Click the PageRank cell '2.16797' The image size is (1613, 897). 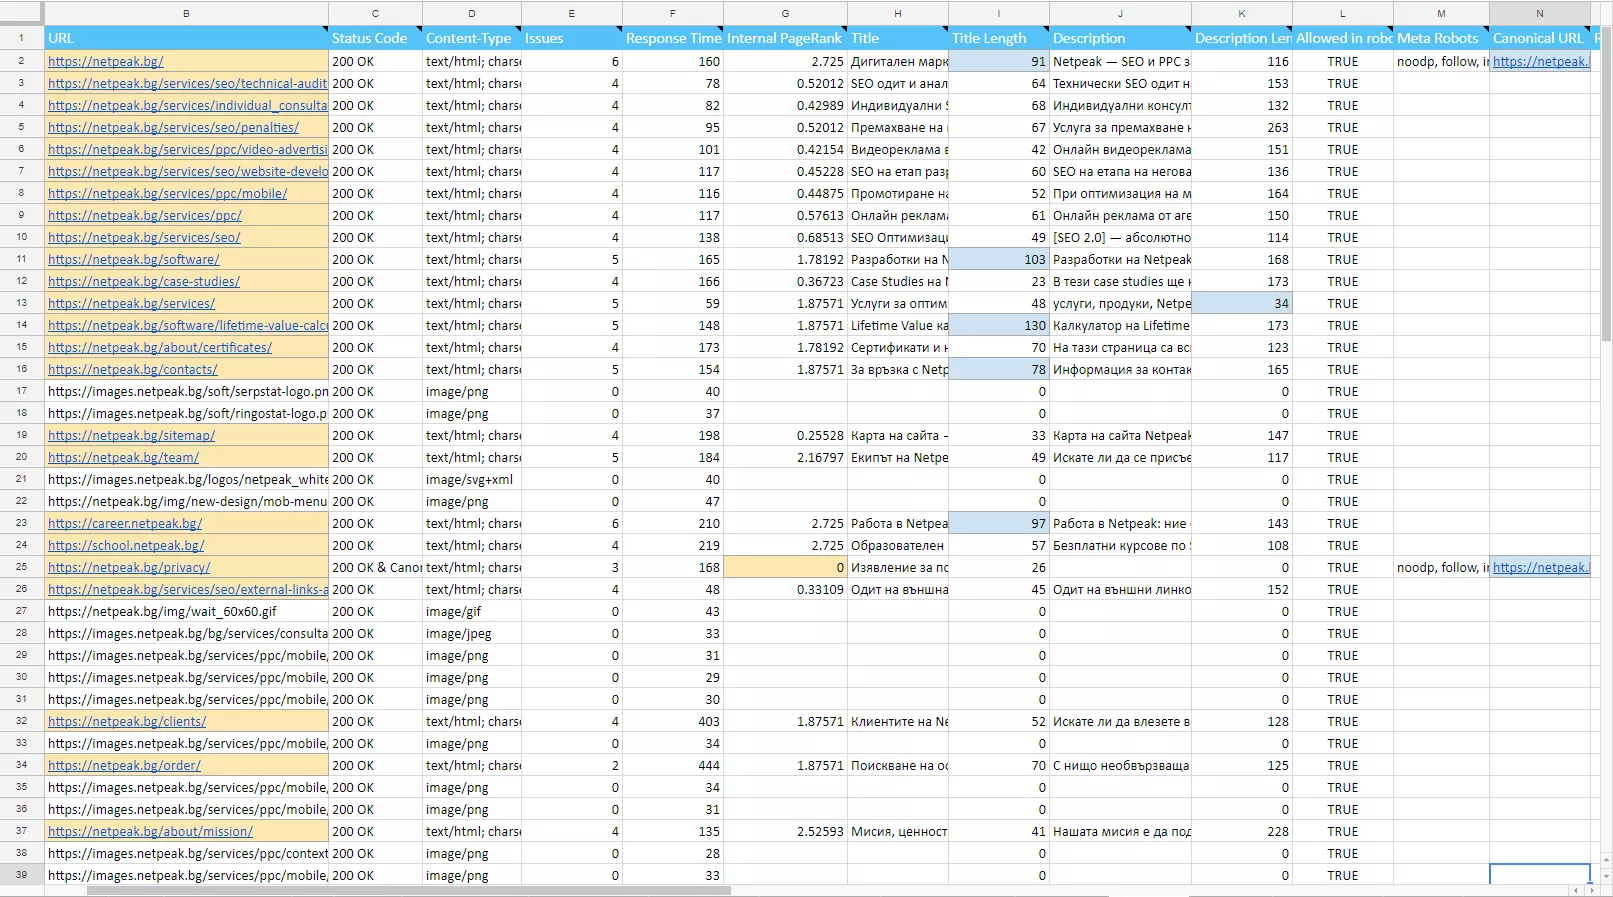click(785, 458)
